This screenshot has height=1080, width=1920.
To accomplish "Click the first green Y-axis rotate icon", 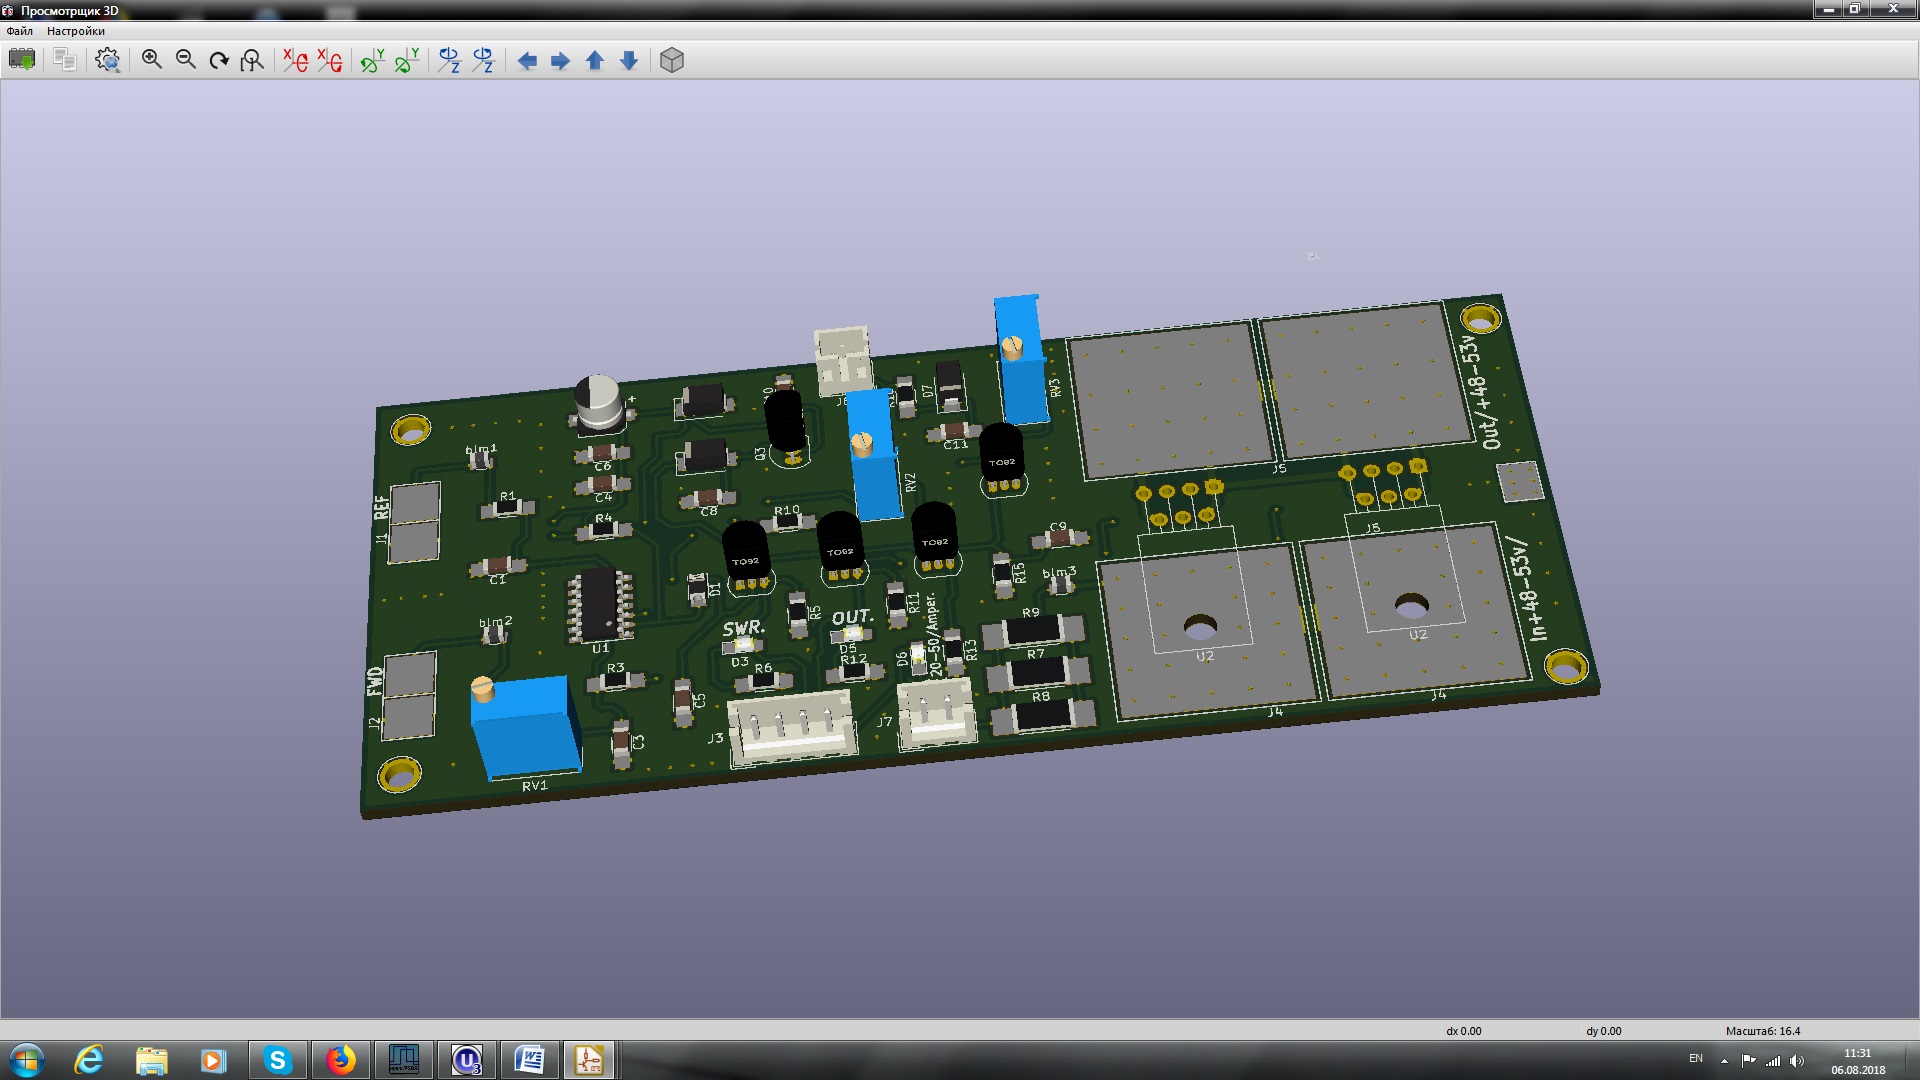I will coord(373,60).
